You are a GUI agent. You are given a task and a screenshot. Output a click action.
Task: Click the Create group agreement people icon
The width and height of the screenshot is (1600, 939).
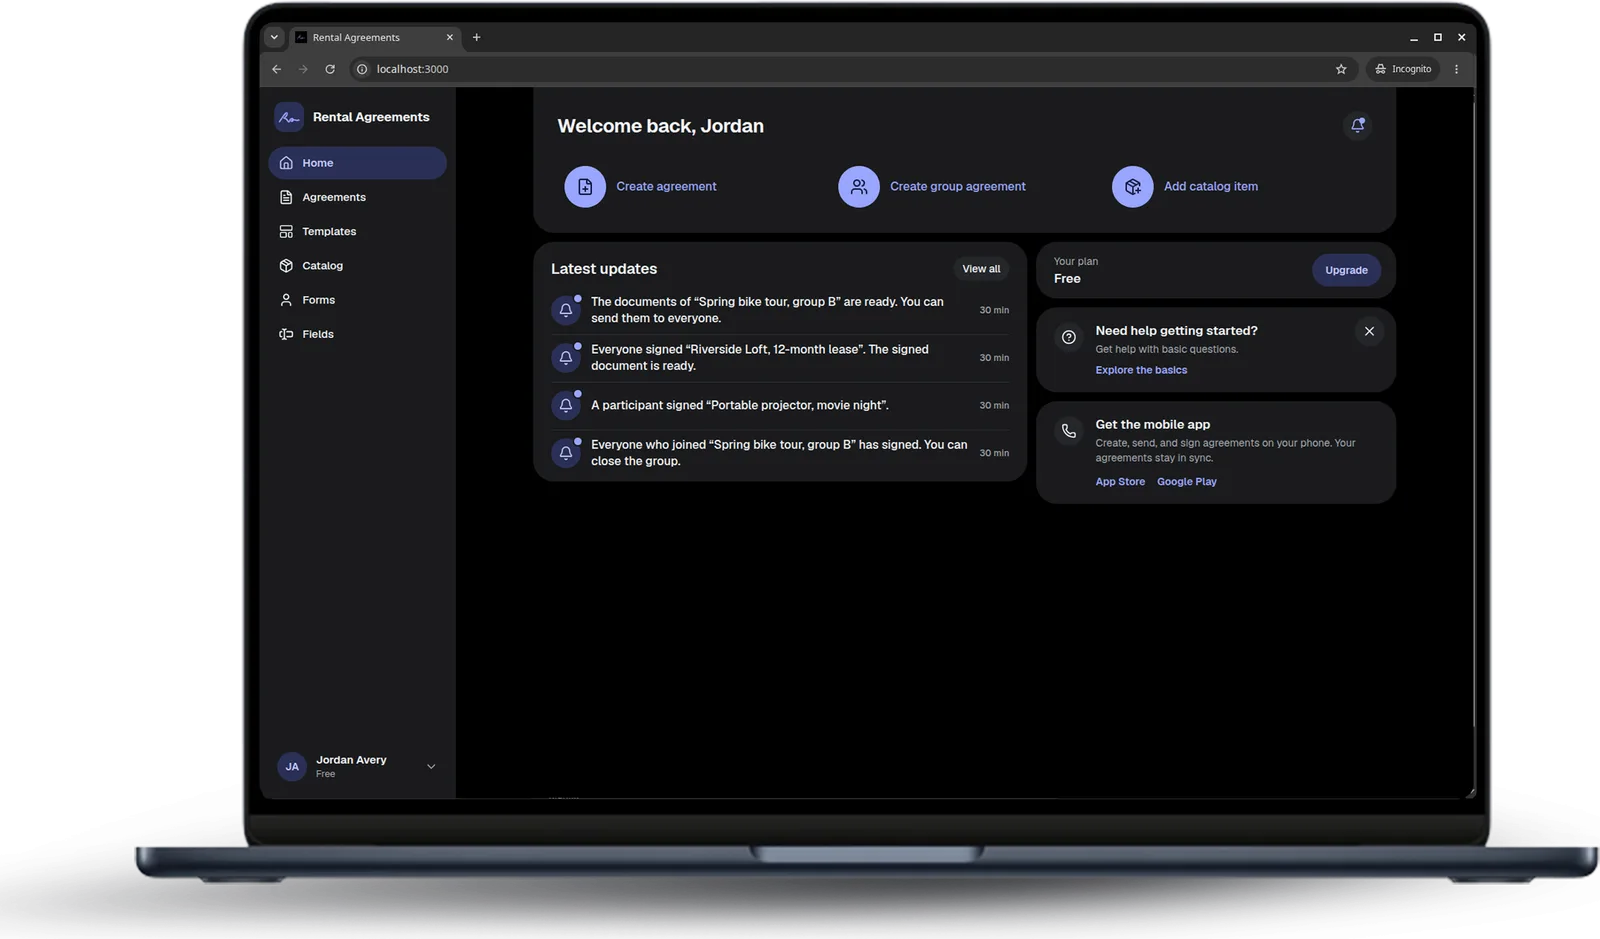(x=859, y=187)
